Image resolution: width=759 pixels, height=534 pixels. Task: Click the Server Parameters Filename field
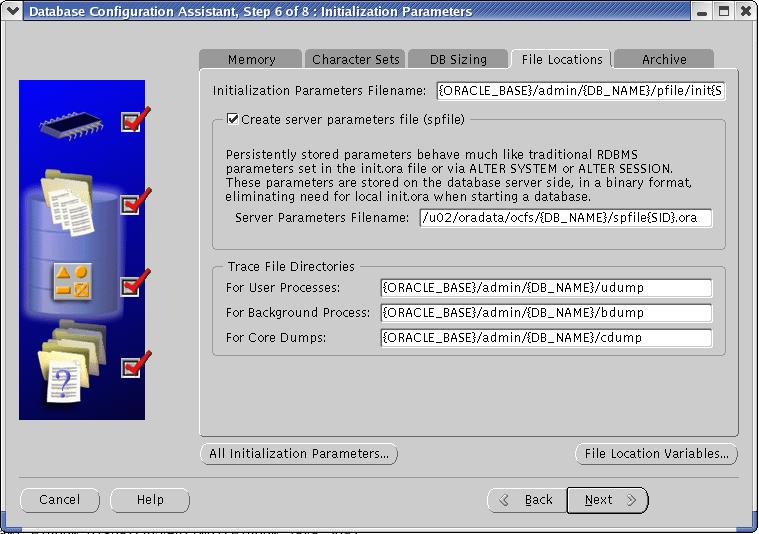566,218
